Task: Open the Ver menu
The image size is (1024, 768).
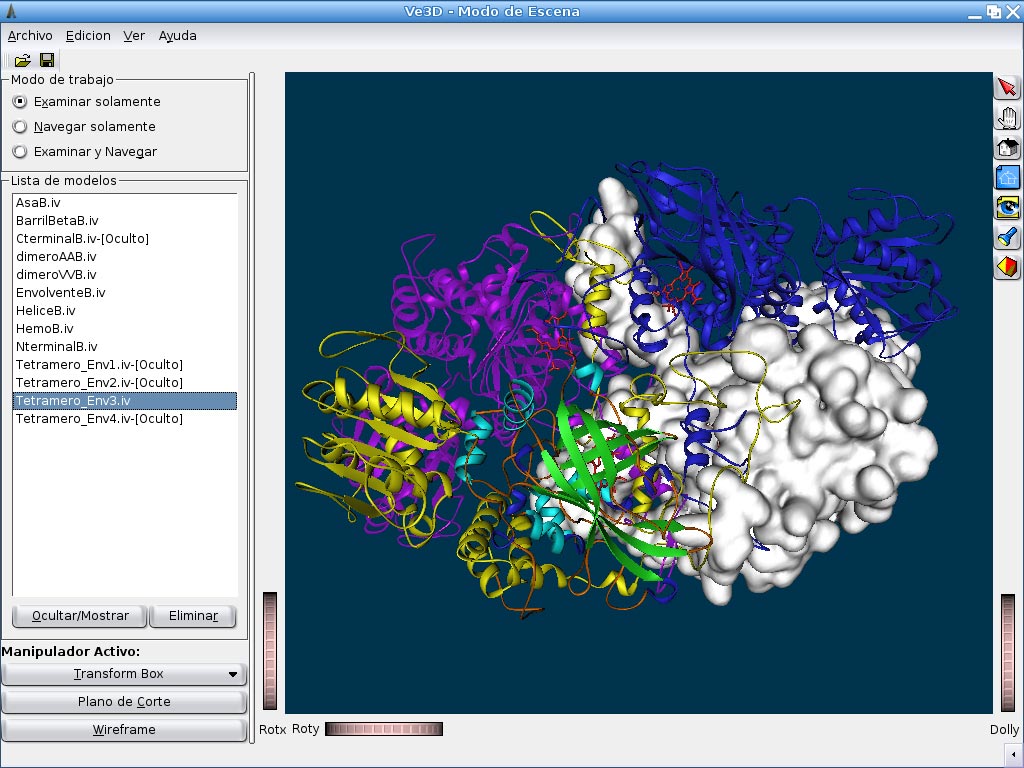Action: [134, 35]
